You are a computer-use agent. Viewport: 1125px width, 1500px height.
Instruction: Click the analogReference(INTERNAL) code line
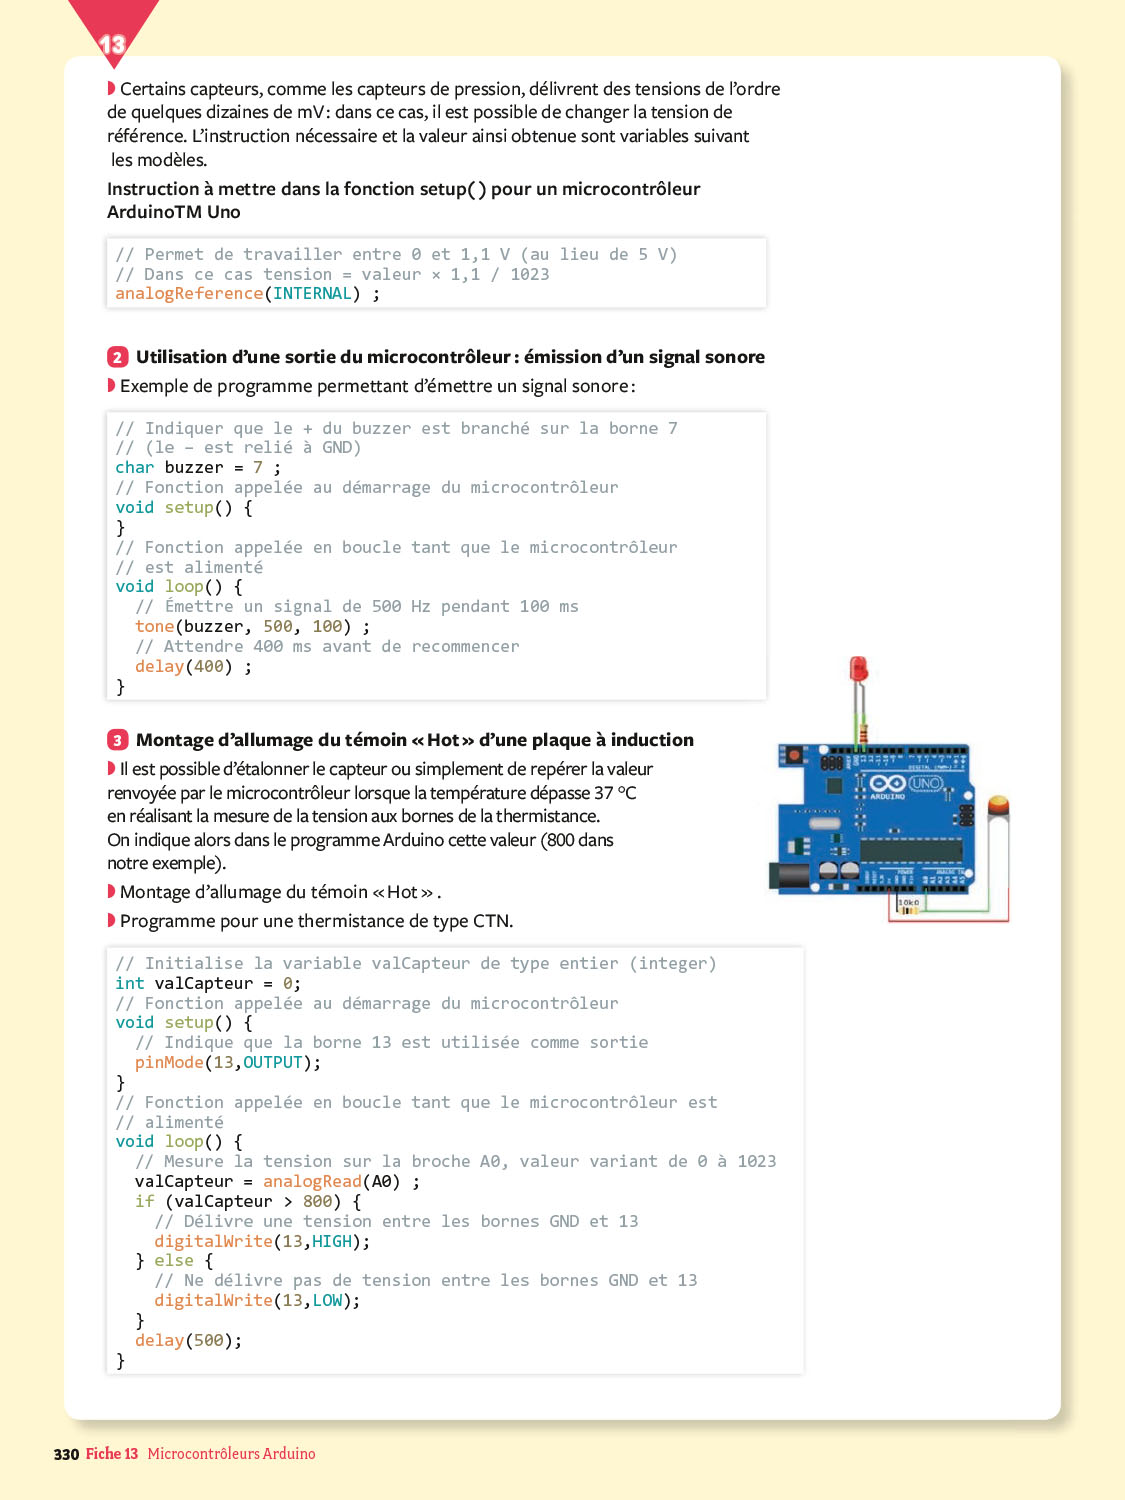247,294
